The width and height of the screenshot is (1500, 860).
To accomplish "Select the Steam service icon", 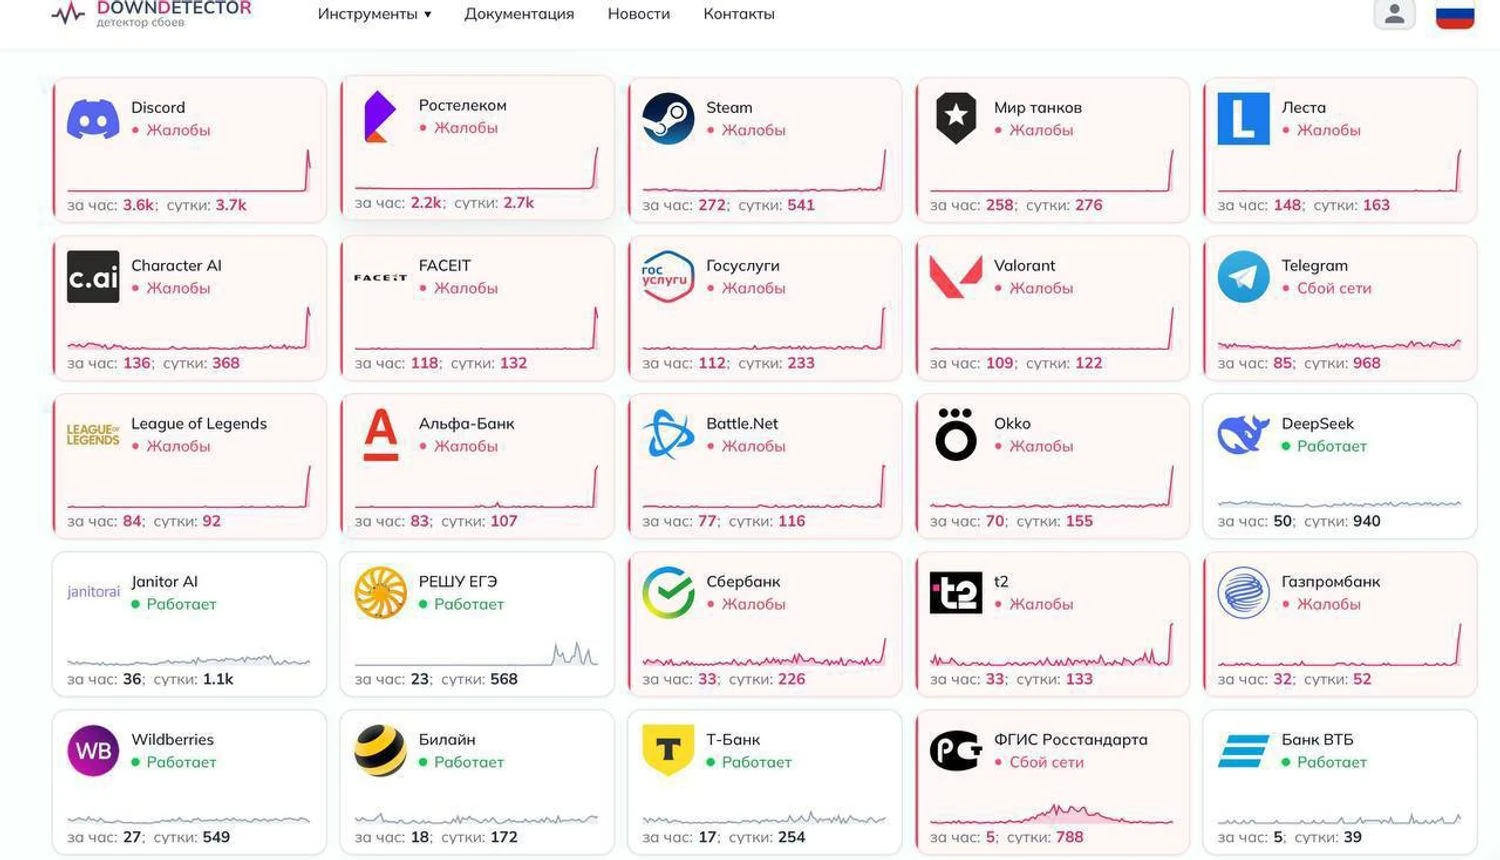I will coord(668,118).
